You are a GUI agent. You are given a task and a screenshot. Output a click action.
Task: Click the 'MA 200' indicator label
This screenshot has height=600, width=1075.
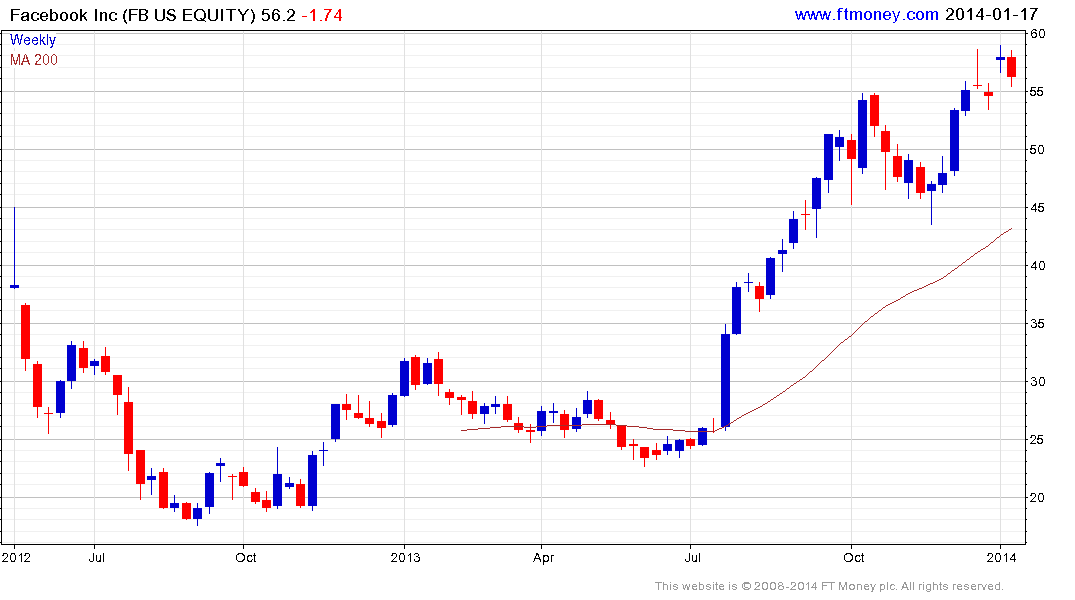[34, 60]
